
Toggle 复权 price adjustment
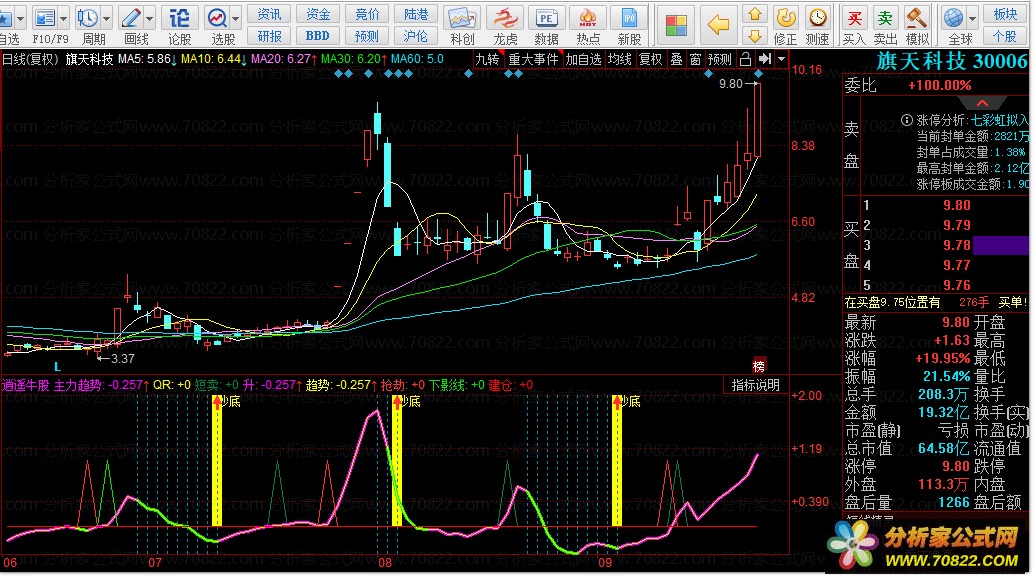(x=650, y=59)
